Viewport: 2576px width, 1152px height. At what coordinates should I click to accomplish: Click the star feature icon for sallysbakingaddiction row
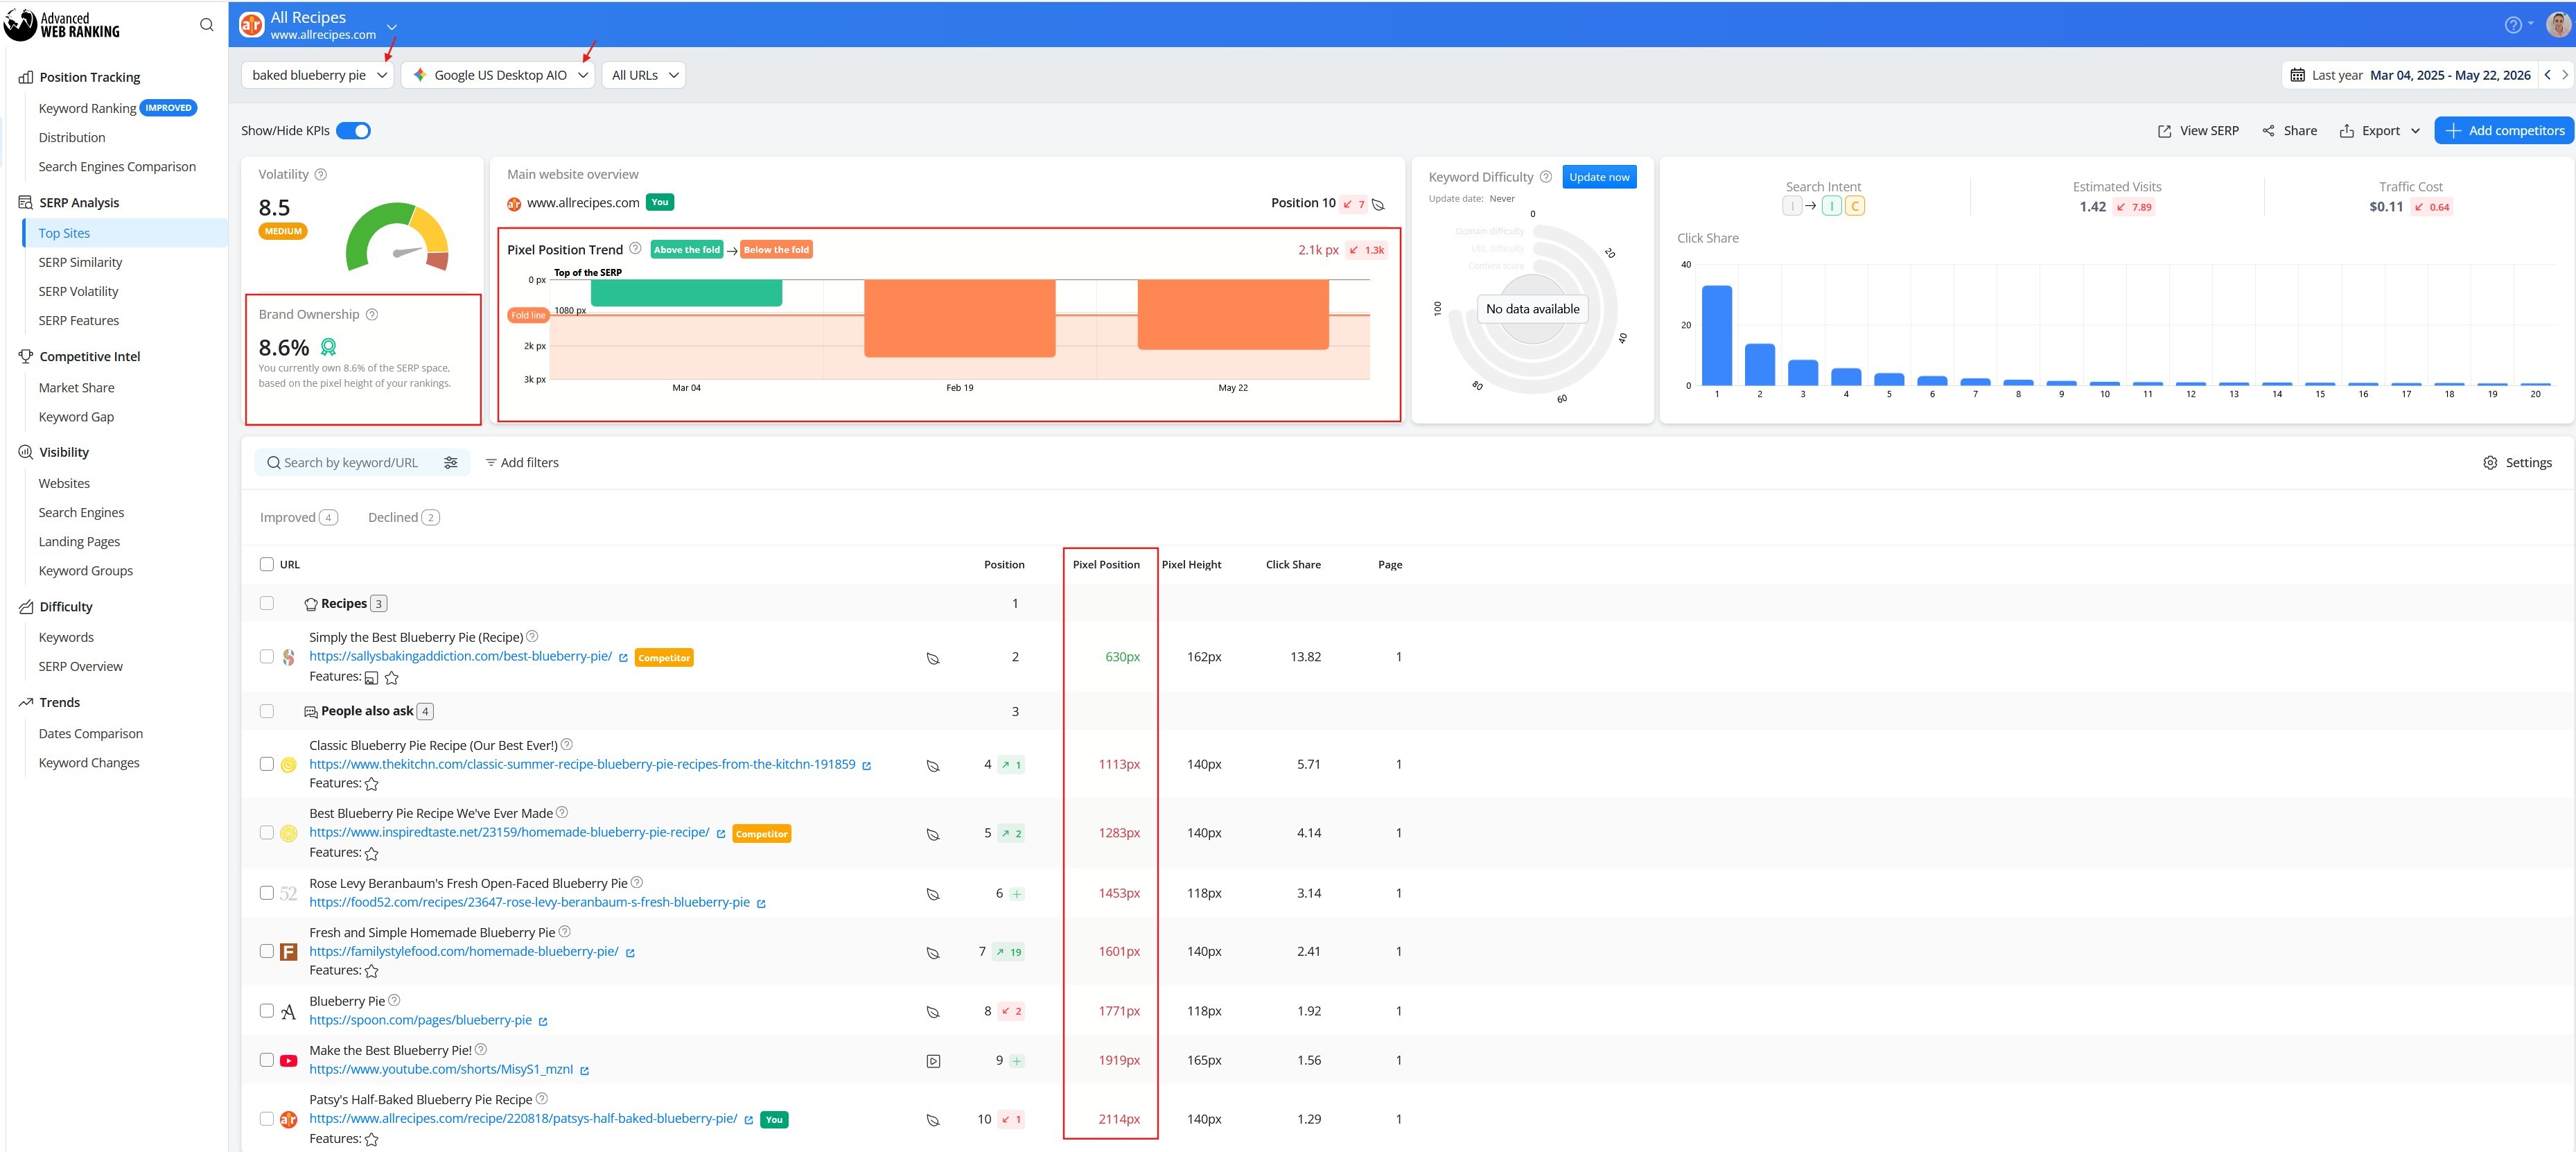point(392,678)
